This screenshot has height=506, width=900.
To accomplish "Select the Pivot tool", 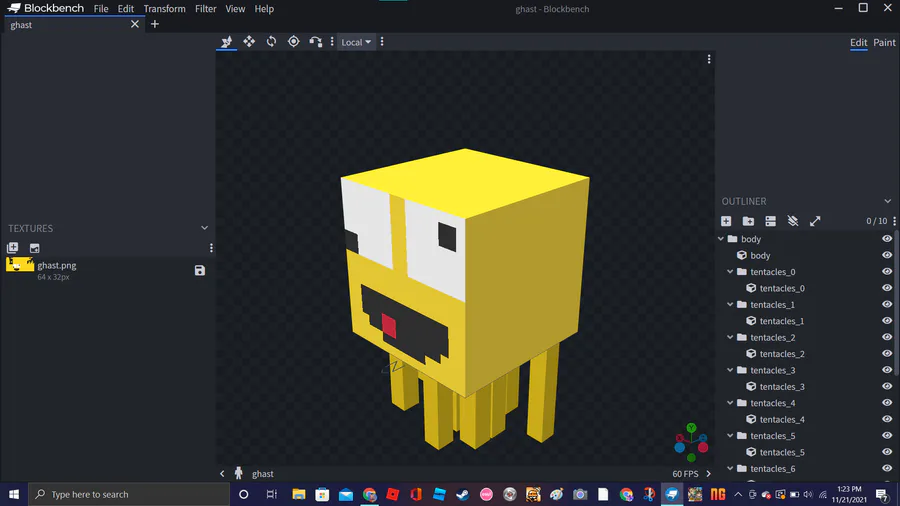I will click(293, 42).
